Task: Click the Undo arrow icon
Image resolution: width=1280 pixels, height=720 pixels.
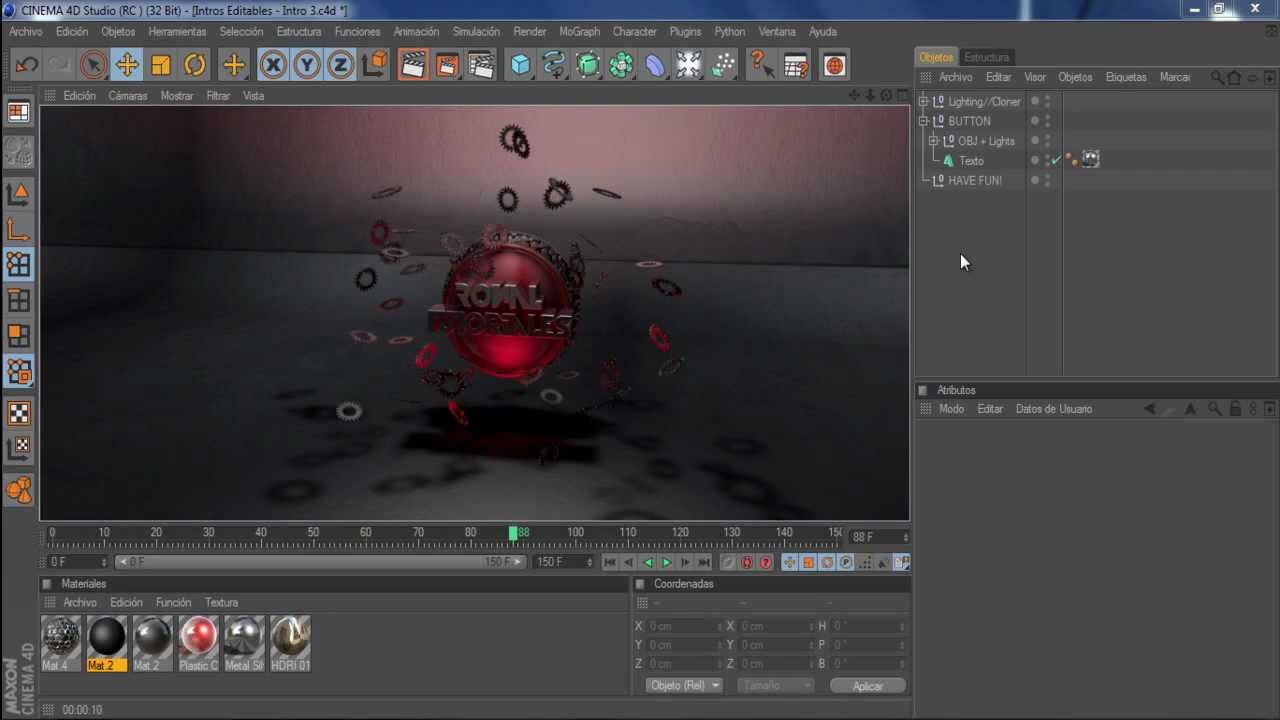Action: click(x=27, y=66)
